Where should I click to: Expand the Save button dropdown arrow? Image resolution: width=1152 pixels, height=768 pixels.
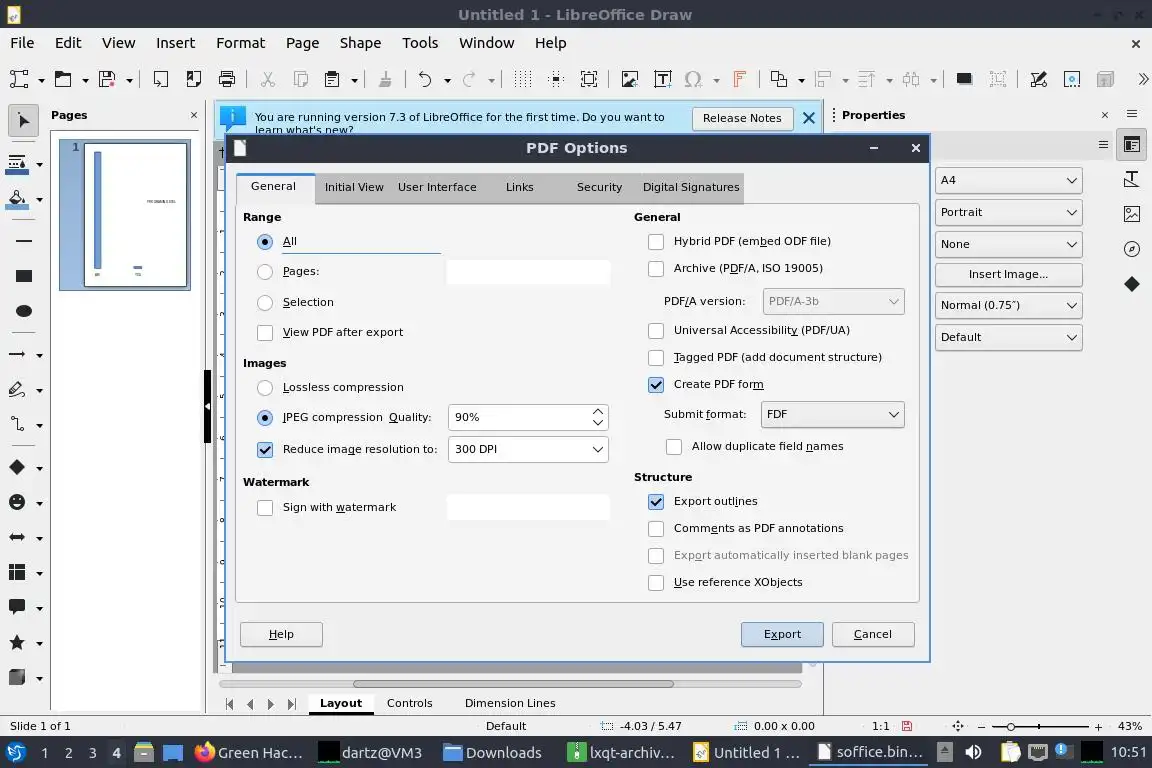click(129, 79)
